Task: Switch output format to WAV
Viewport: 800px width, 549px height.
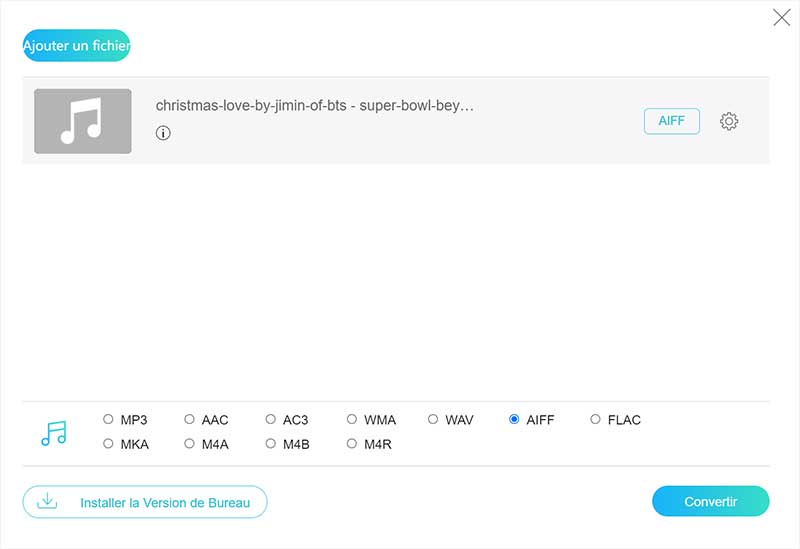Action: [x=433, y=420]
